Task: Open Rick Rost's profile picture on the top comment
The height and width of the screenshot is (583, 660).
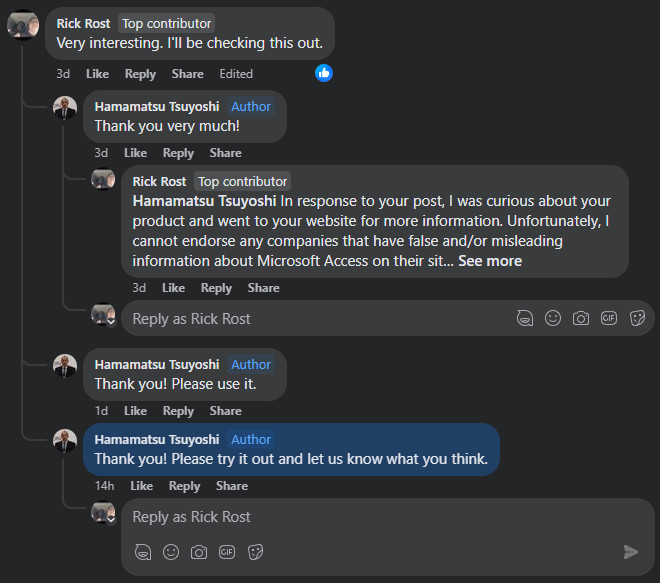Action: tap(23, 25)
